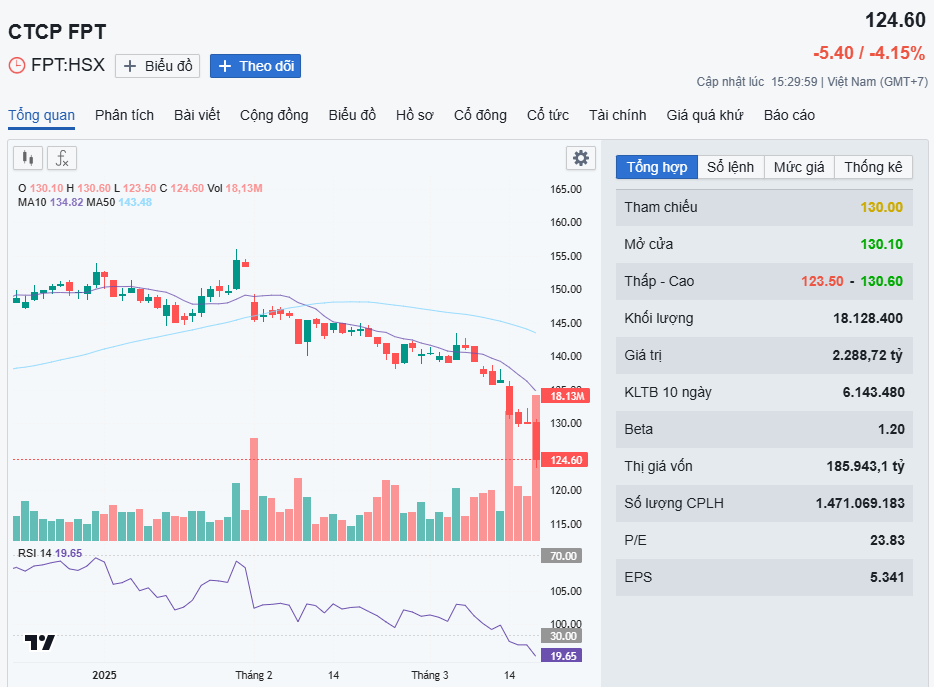Click the 2025 time axis label

(104, 675)
